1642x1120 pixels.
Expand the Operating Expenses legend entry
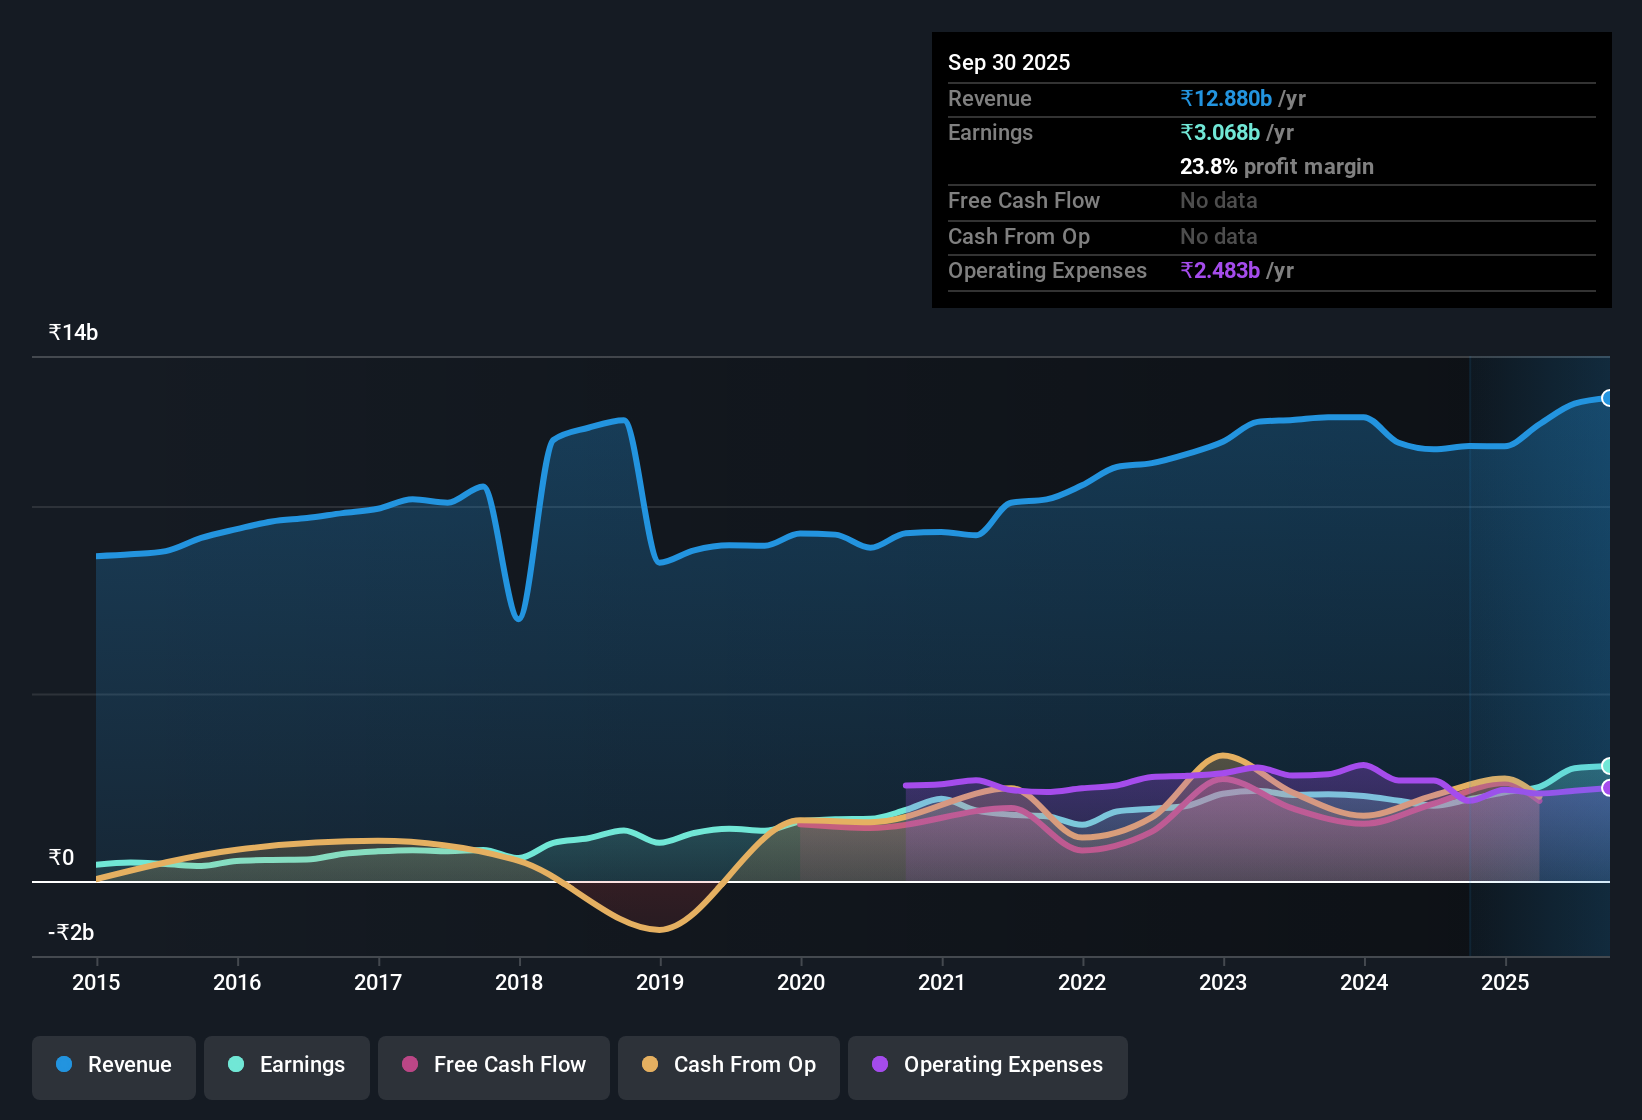point(987,1065)
